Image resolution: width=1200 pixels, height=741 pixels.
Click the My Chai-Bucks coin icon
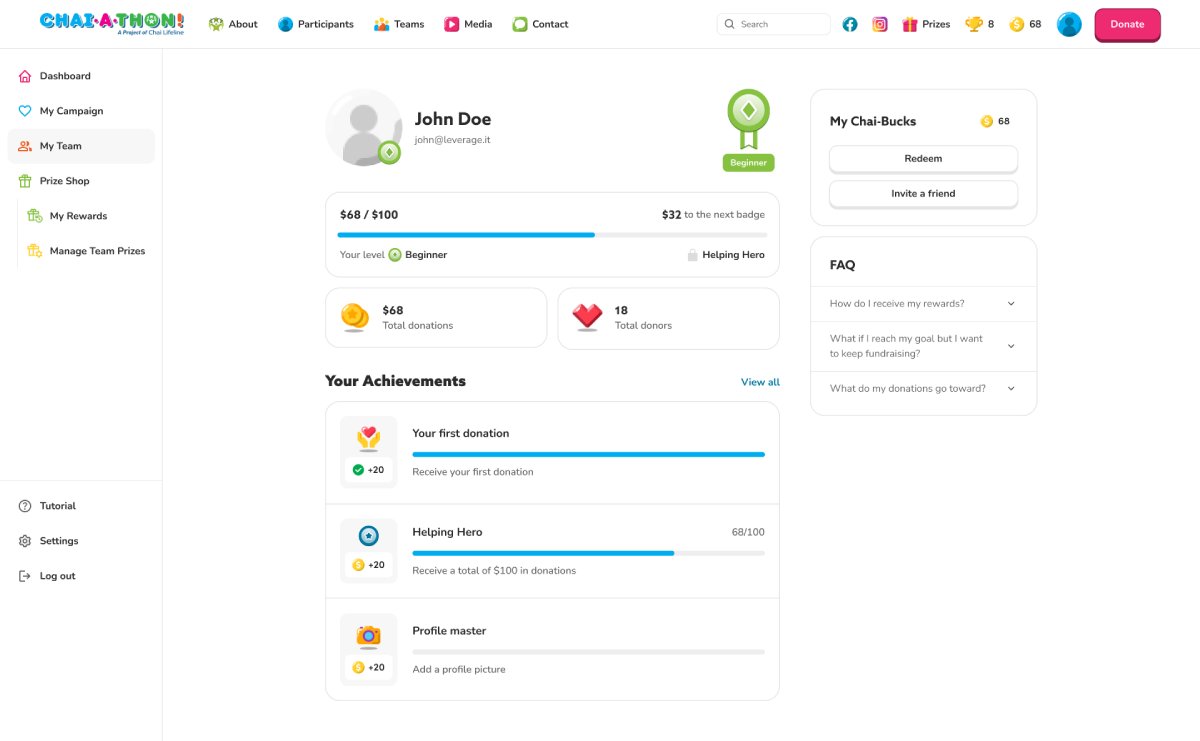point(987,121)
